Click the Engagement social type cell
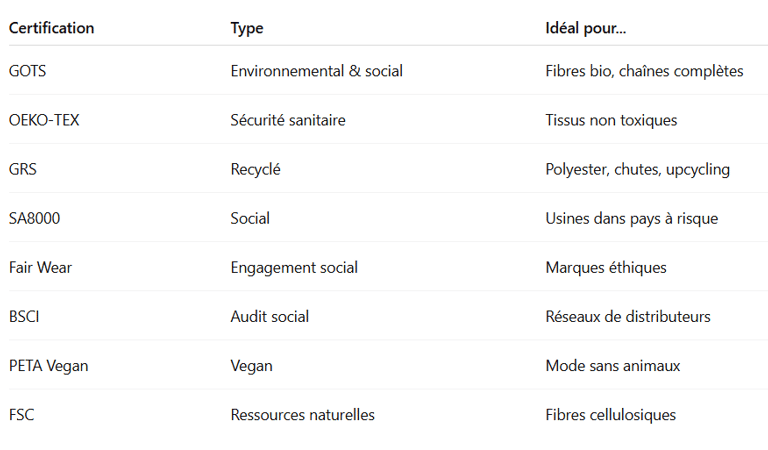 click(x=294, y=267)
